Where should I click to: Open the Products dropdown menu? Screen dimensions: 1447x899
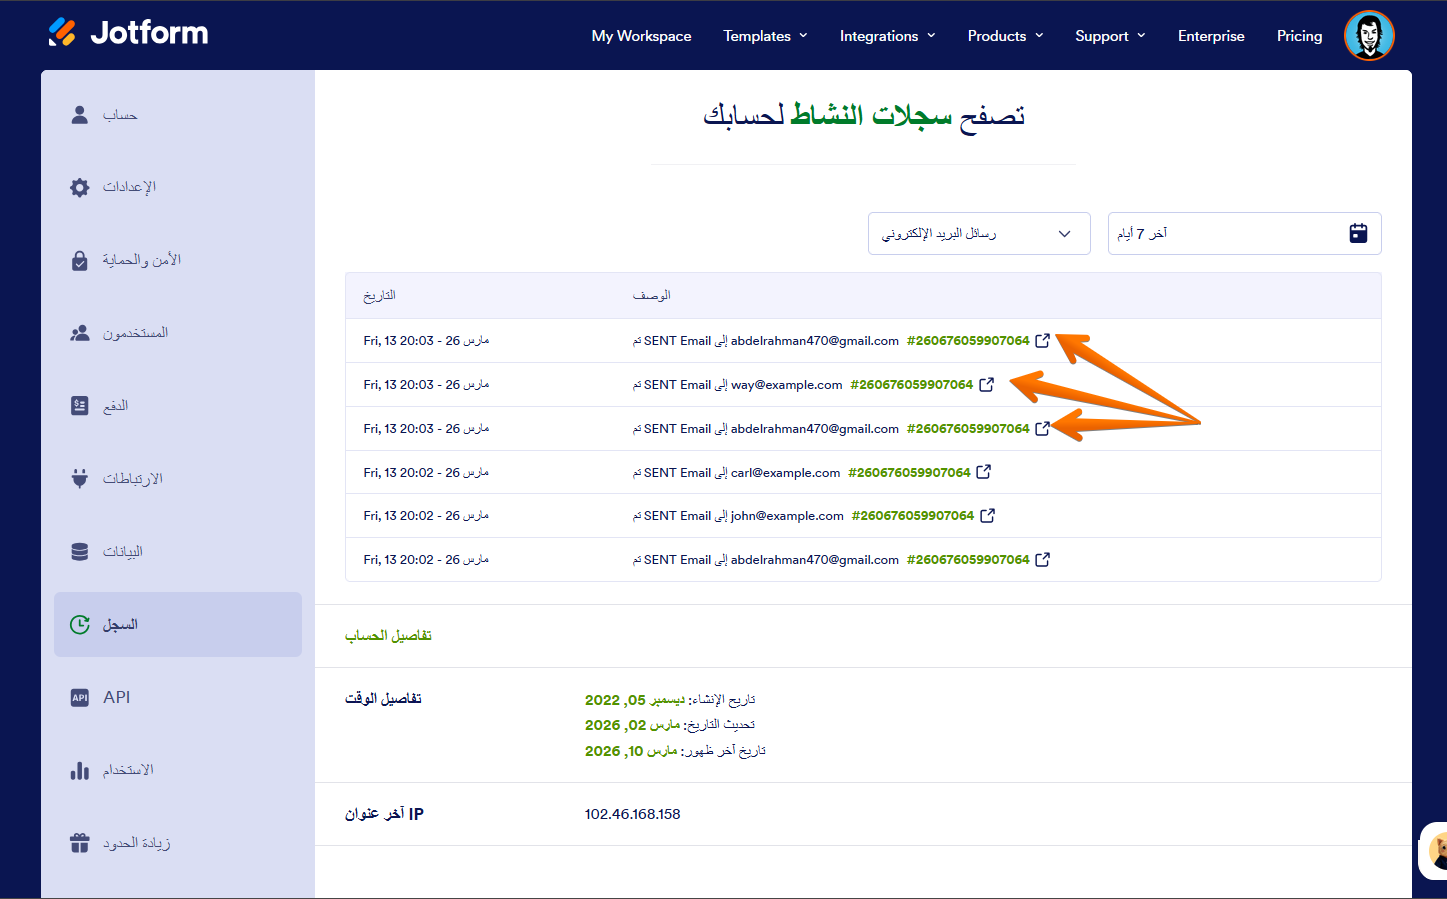(x=1005, y=36)
